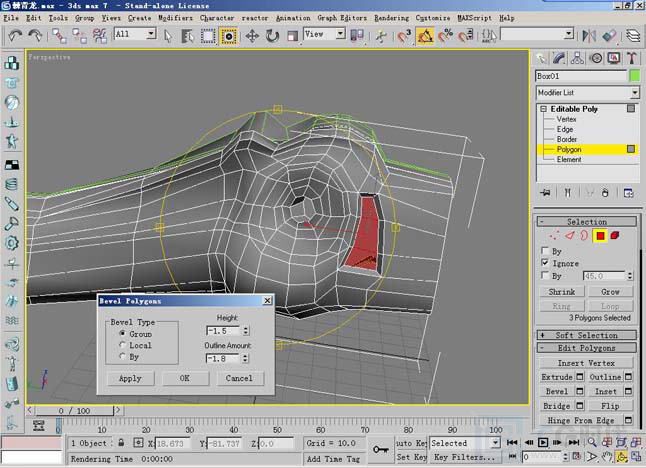Select red Polygon sub-object icon

[600, 236]
